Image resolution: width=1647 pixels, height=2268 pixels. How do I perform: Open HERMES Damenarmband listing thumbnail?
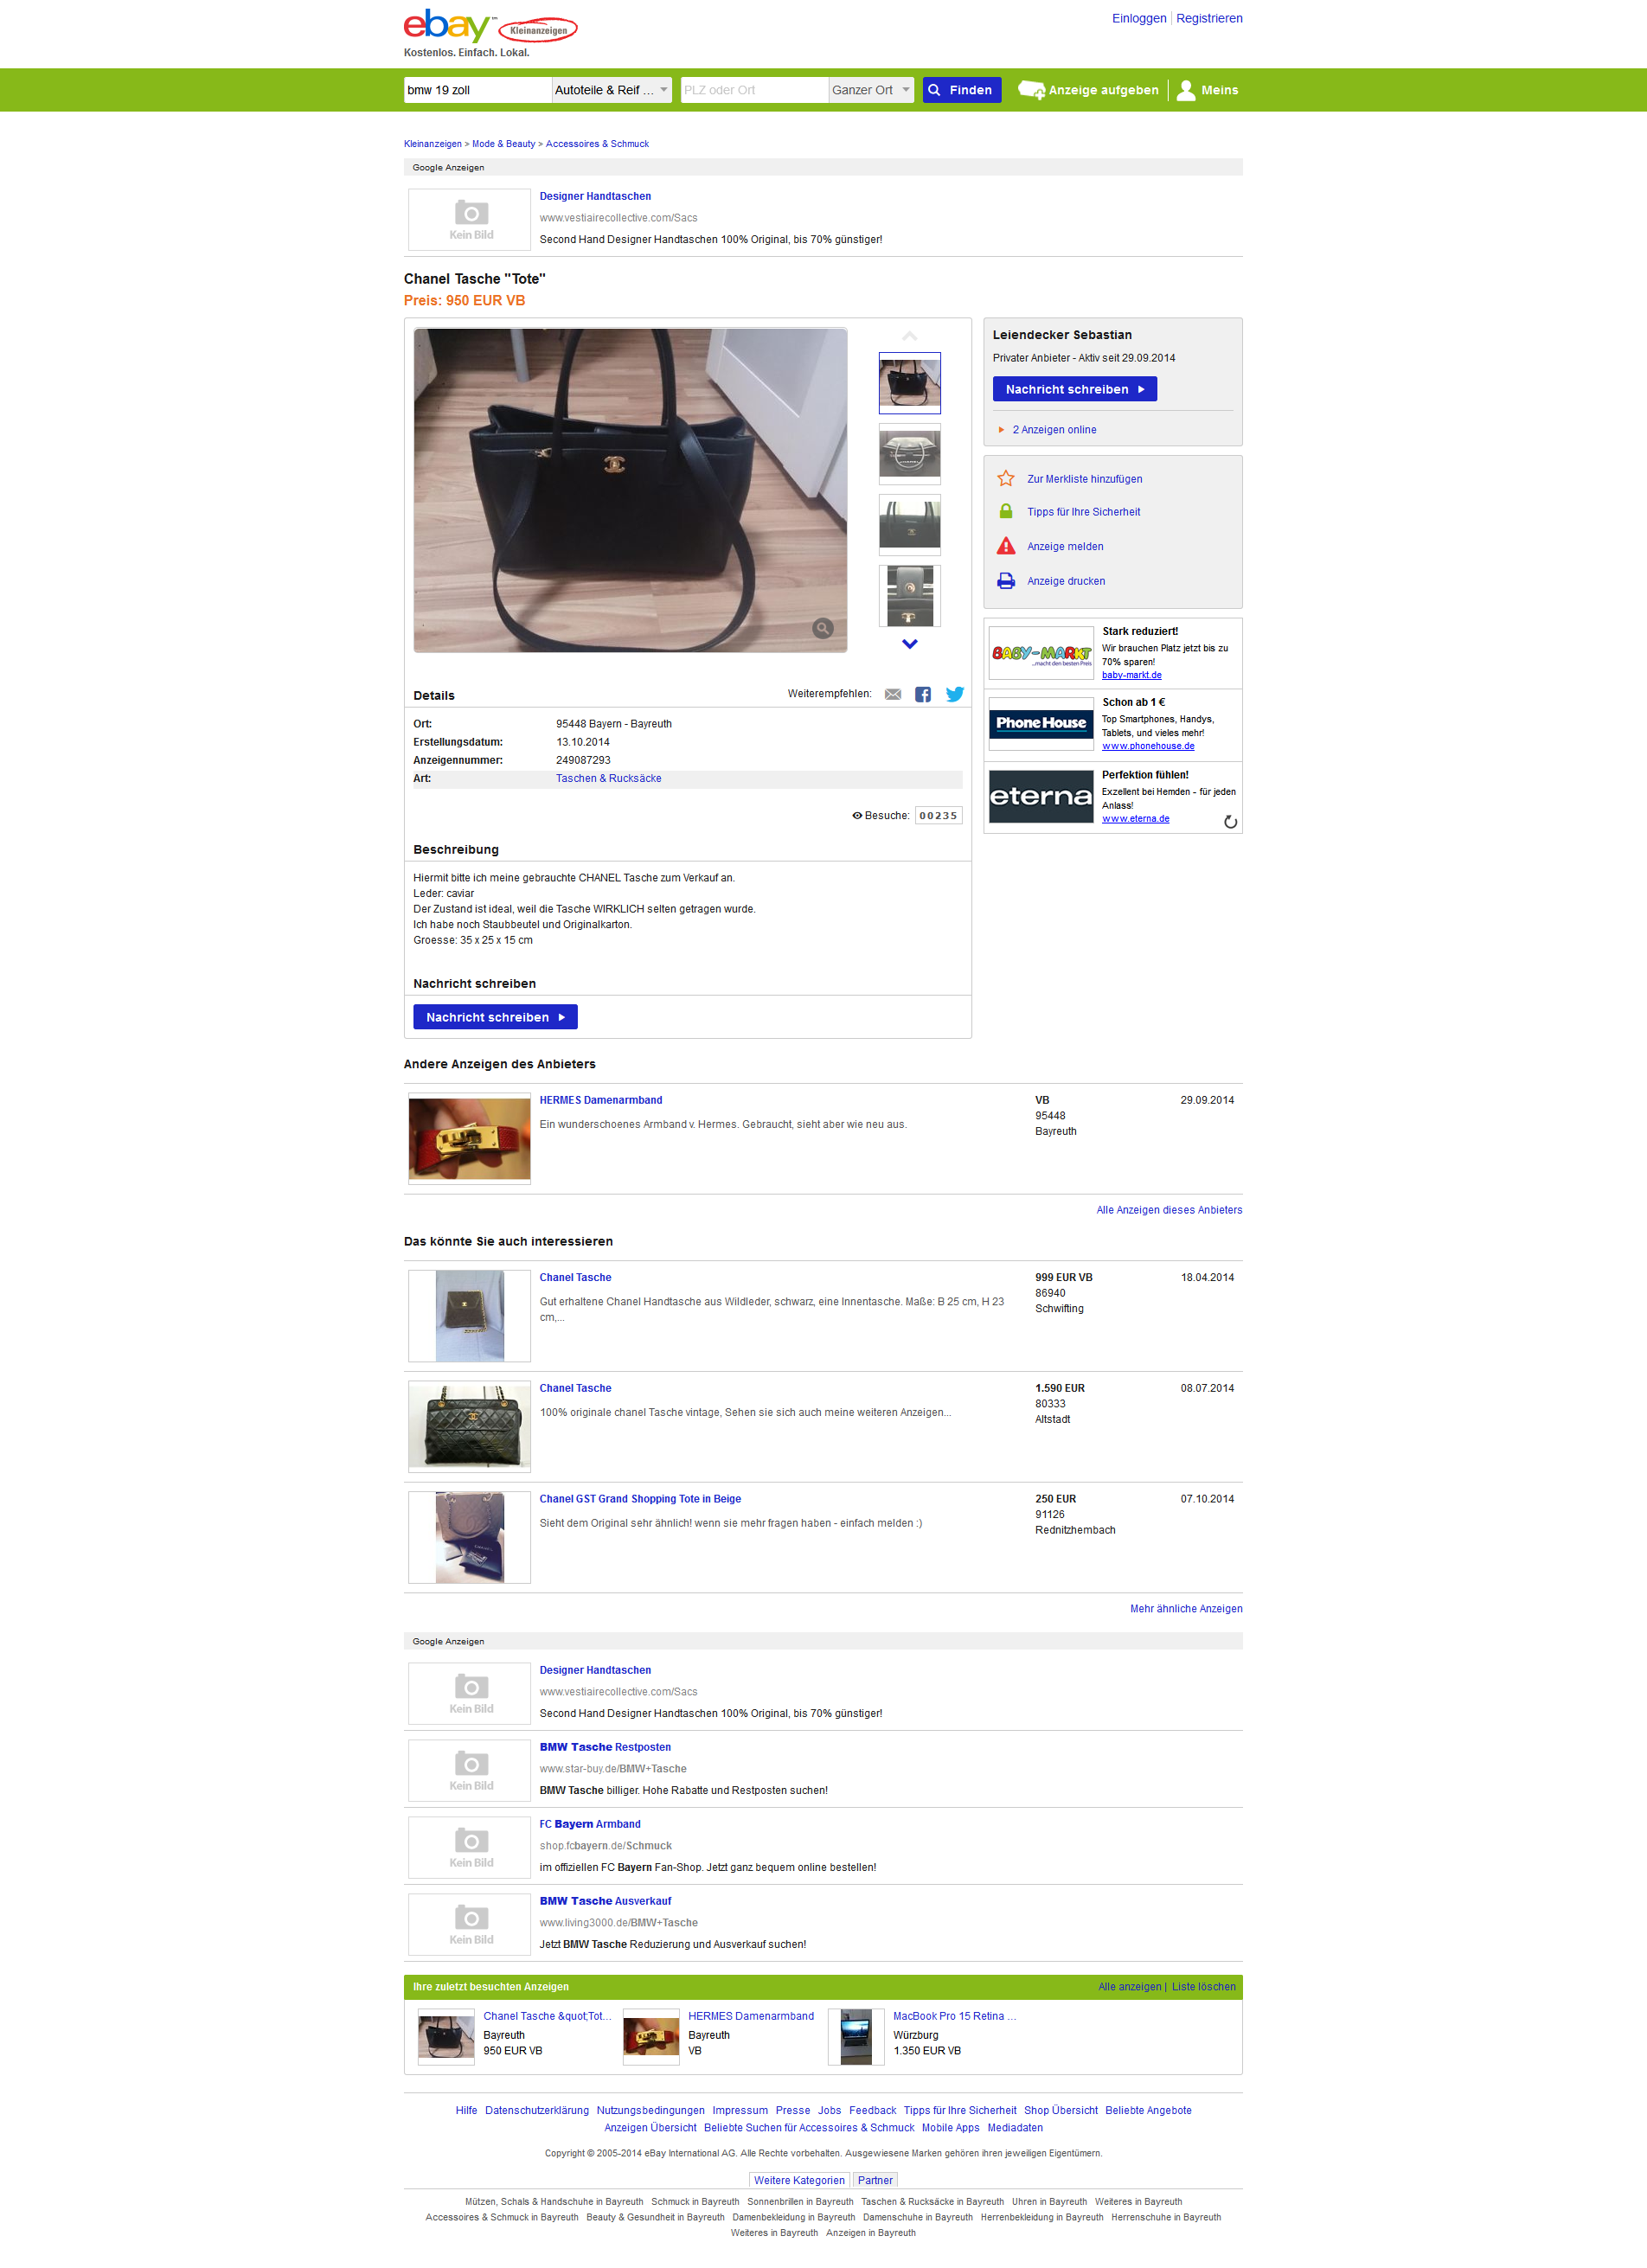click(x=470, y=1139)
